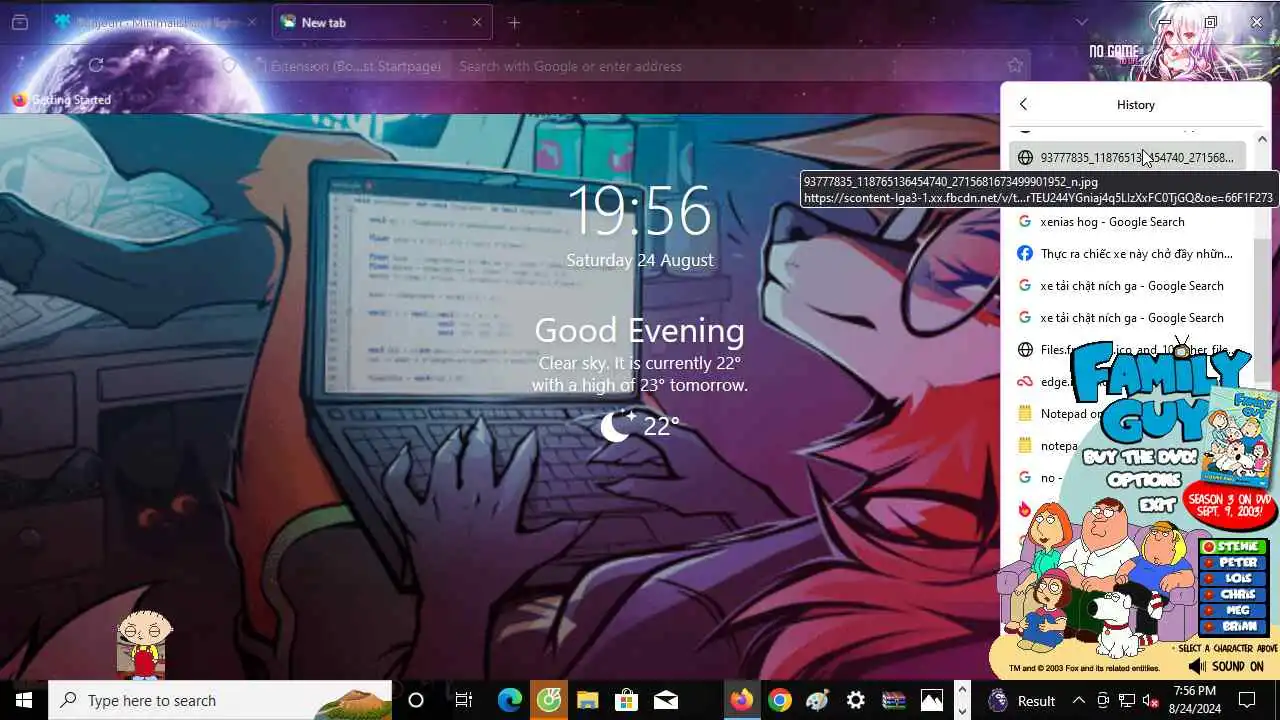Open 'xenias hog - Google Search' history entry
The height and width of the screenshot is (720, 1280).
pyautogui.click(x=1128, y=222)
